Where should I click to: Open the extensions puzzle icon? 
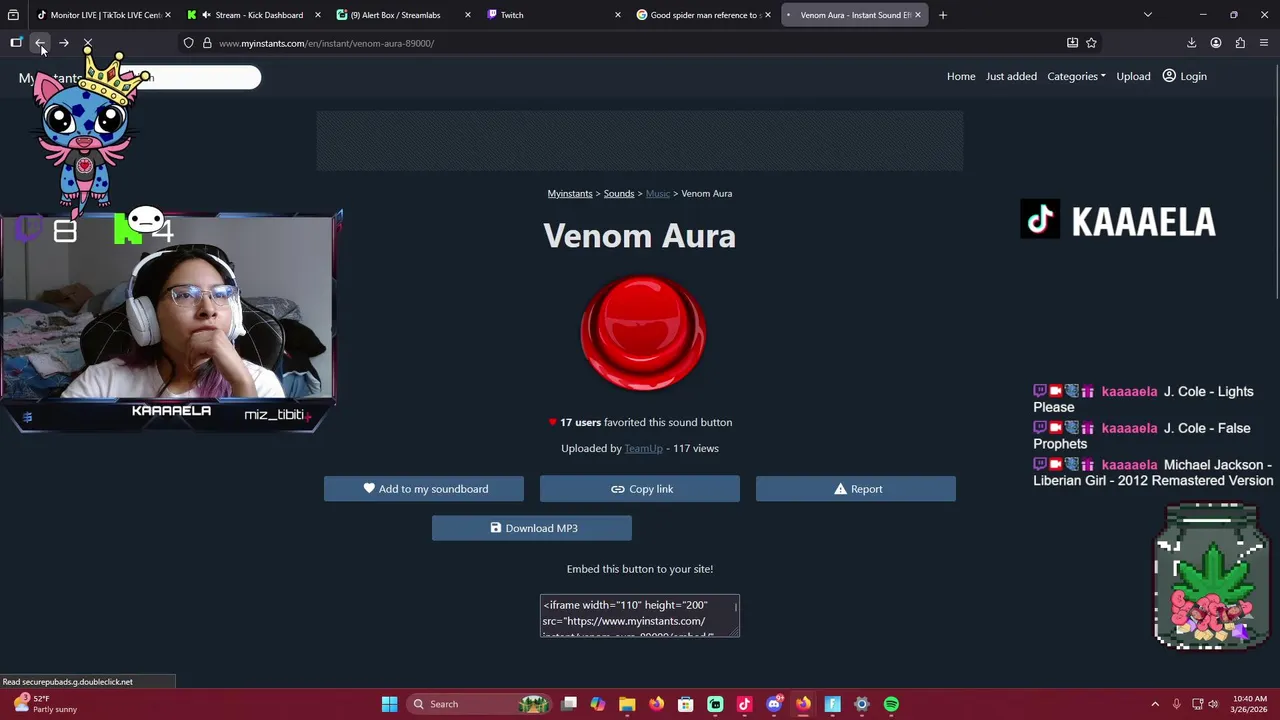pos(1240,43)
